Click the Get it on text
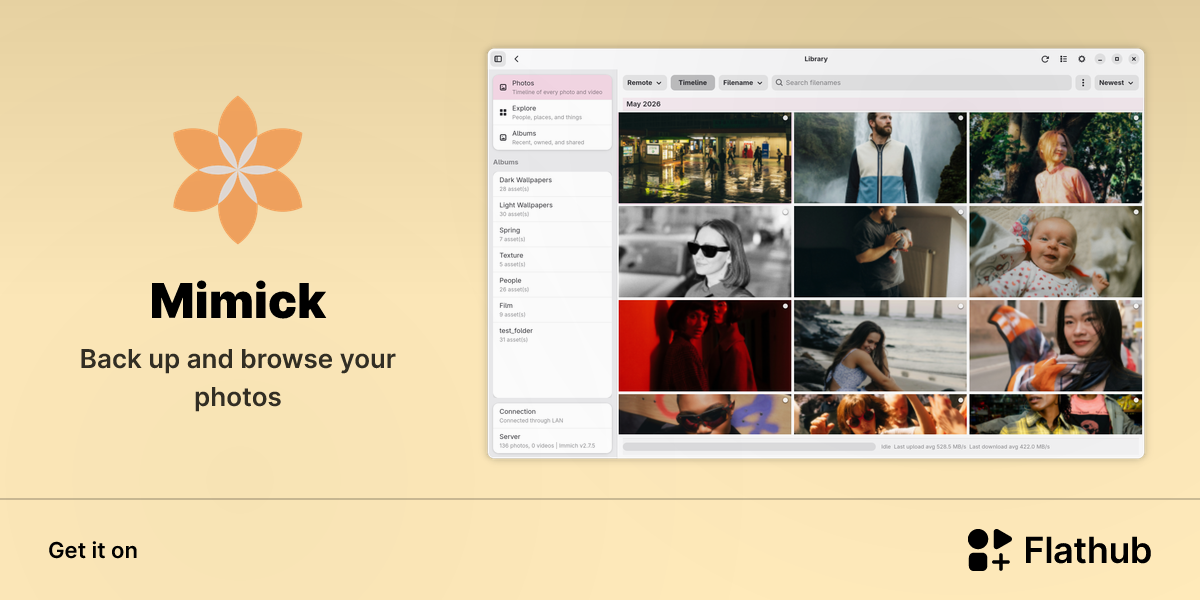Viewport: 1200px width, 600px height. pos(93,551)
